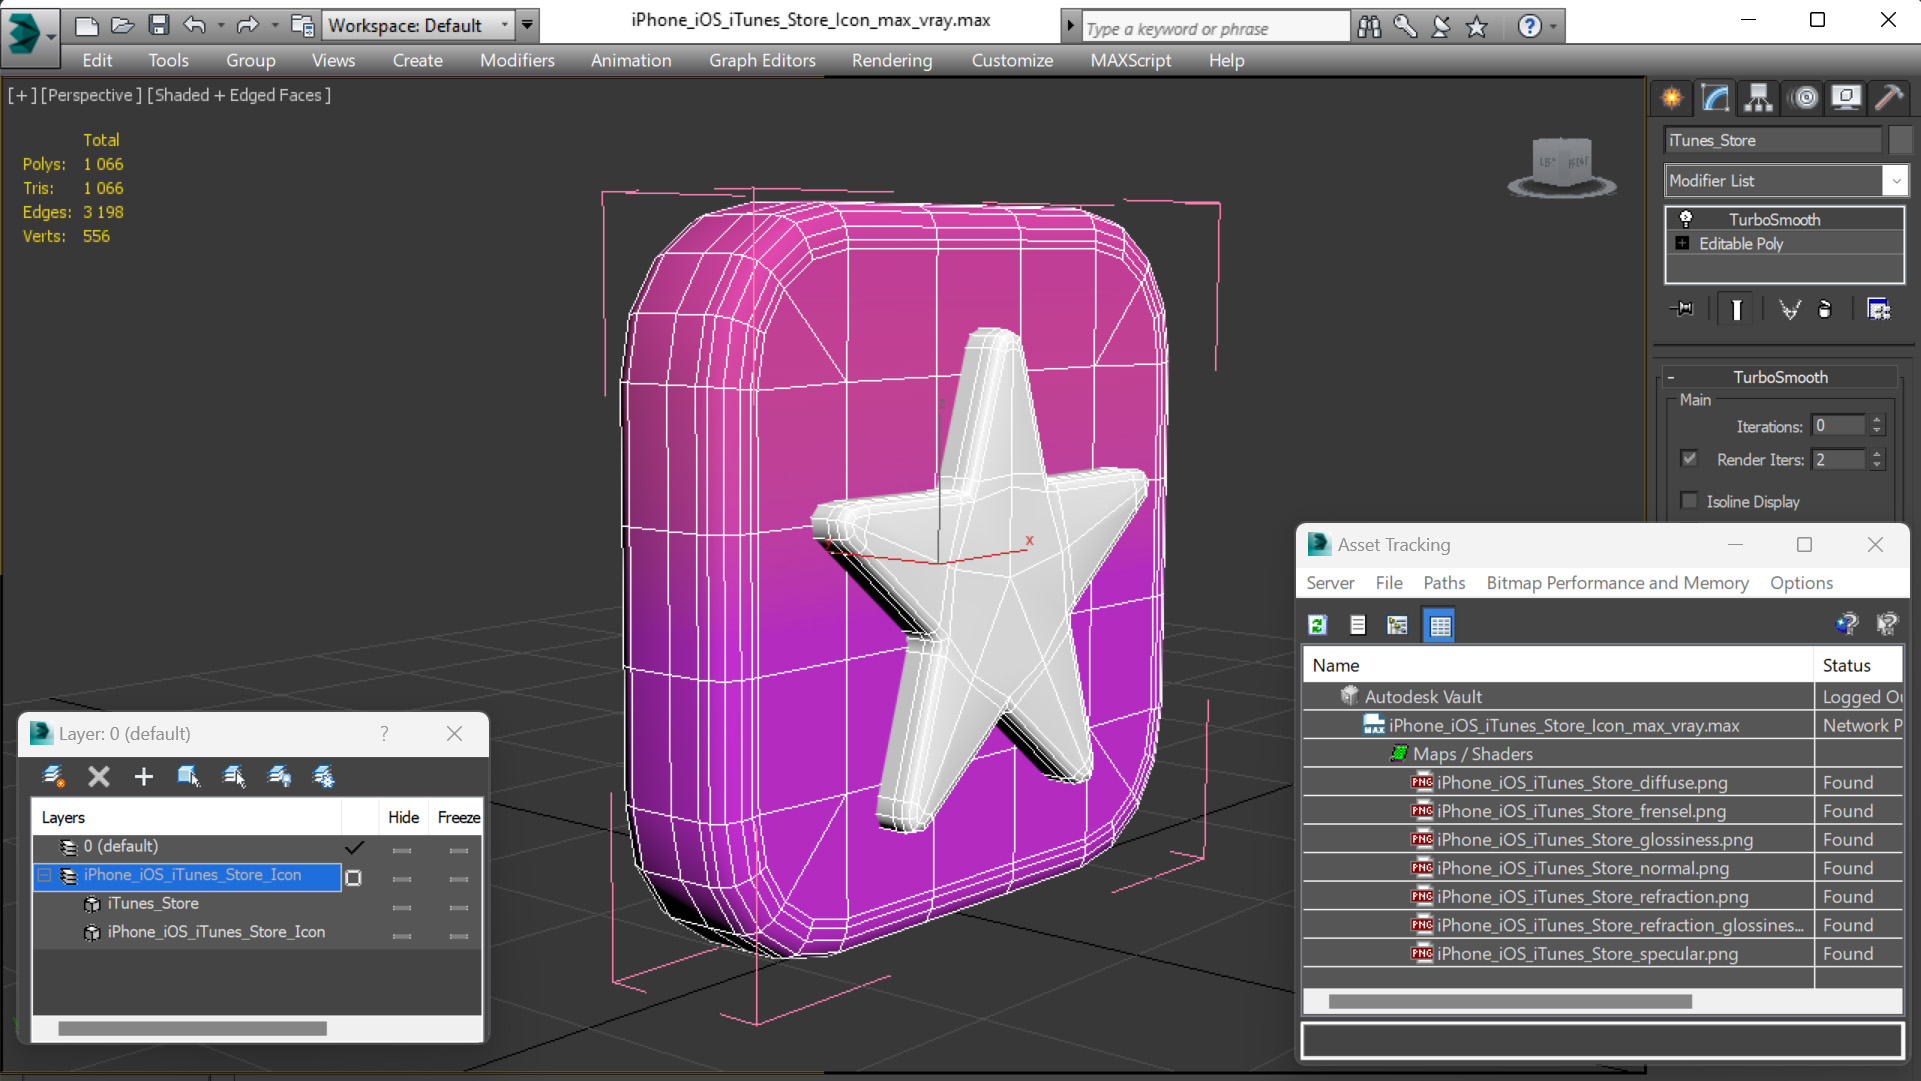Toggle Freeze for iPhone_iOS_iTunes_Store_Icon layer
1921x1081 pixels.
(459, 878)
